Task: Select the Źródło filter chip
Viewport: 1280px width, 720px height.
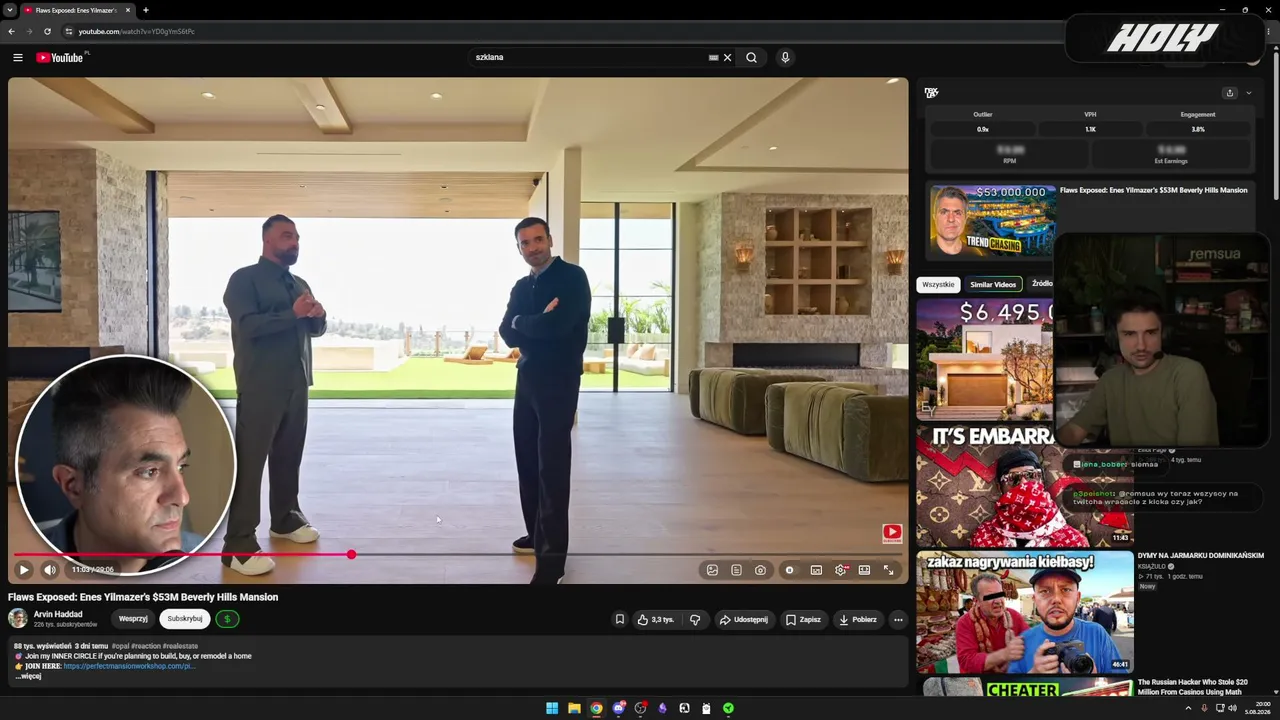Action: pyautogui.click(x=1042, y=284)
